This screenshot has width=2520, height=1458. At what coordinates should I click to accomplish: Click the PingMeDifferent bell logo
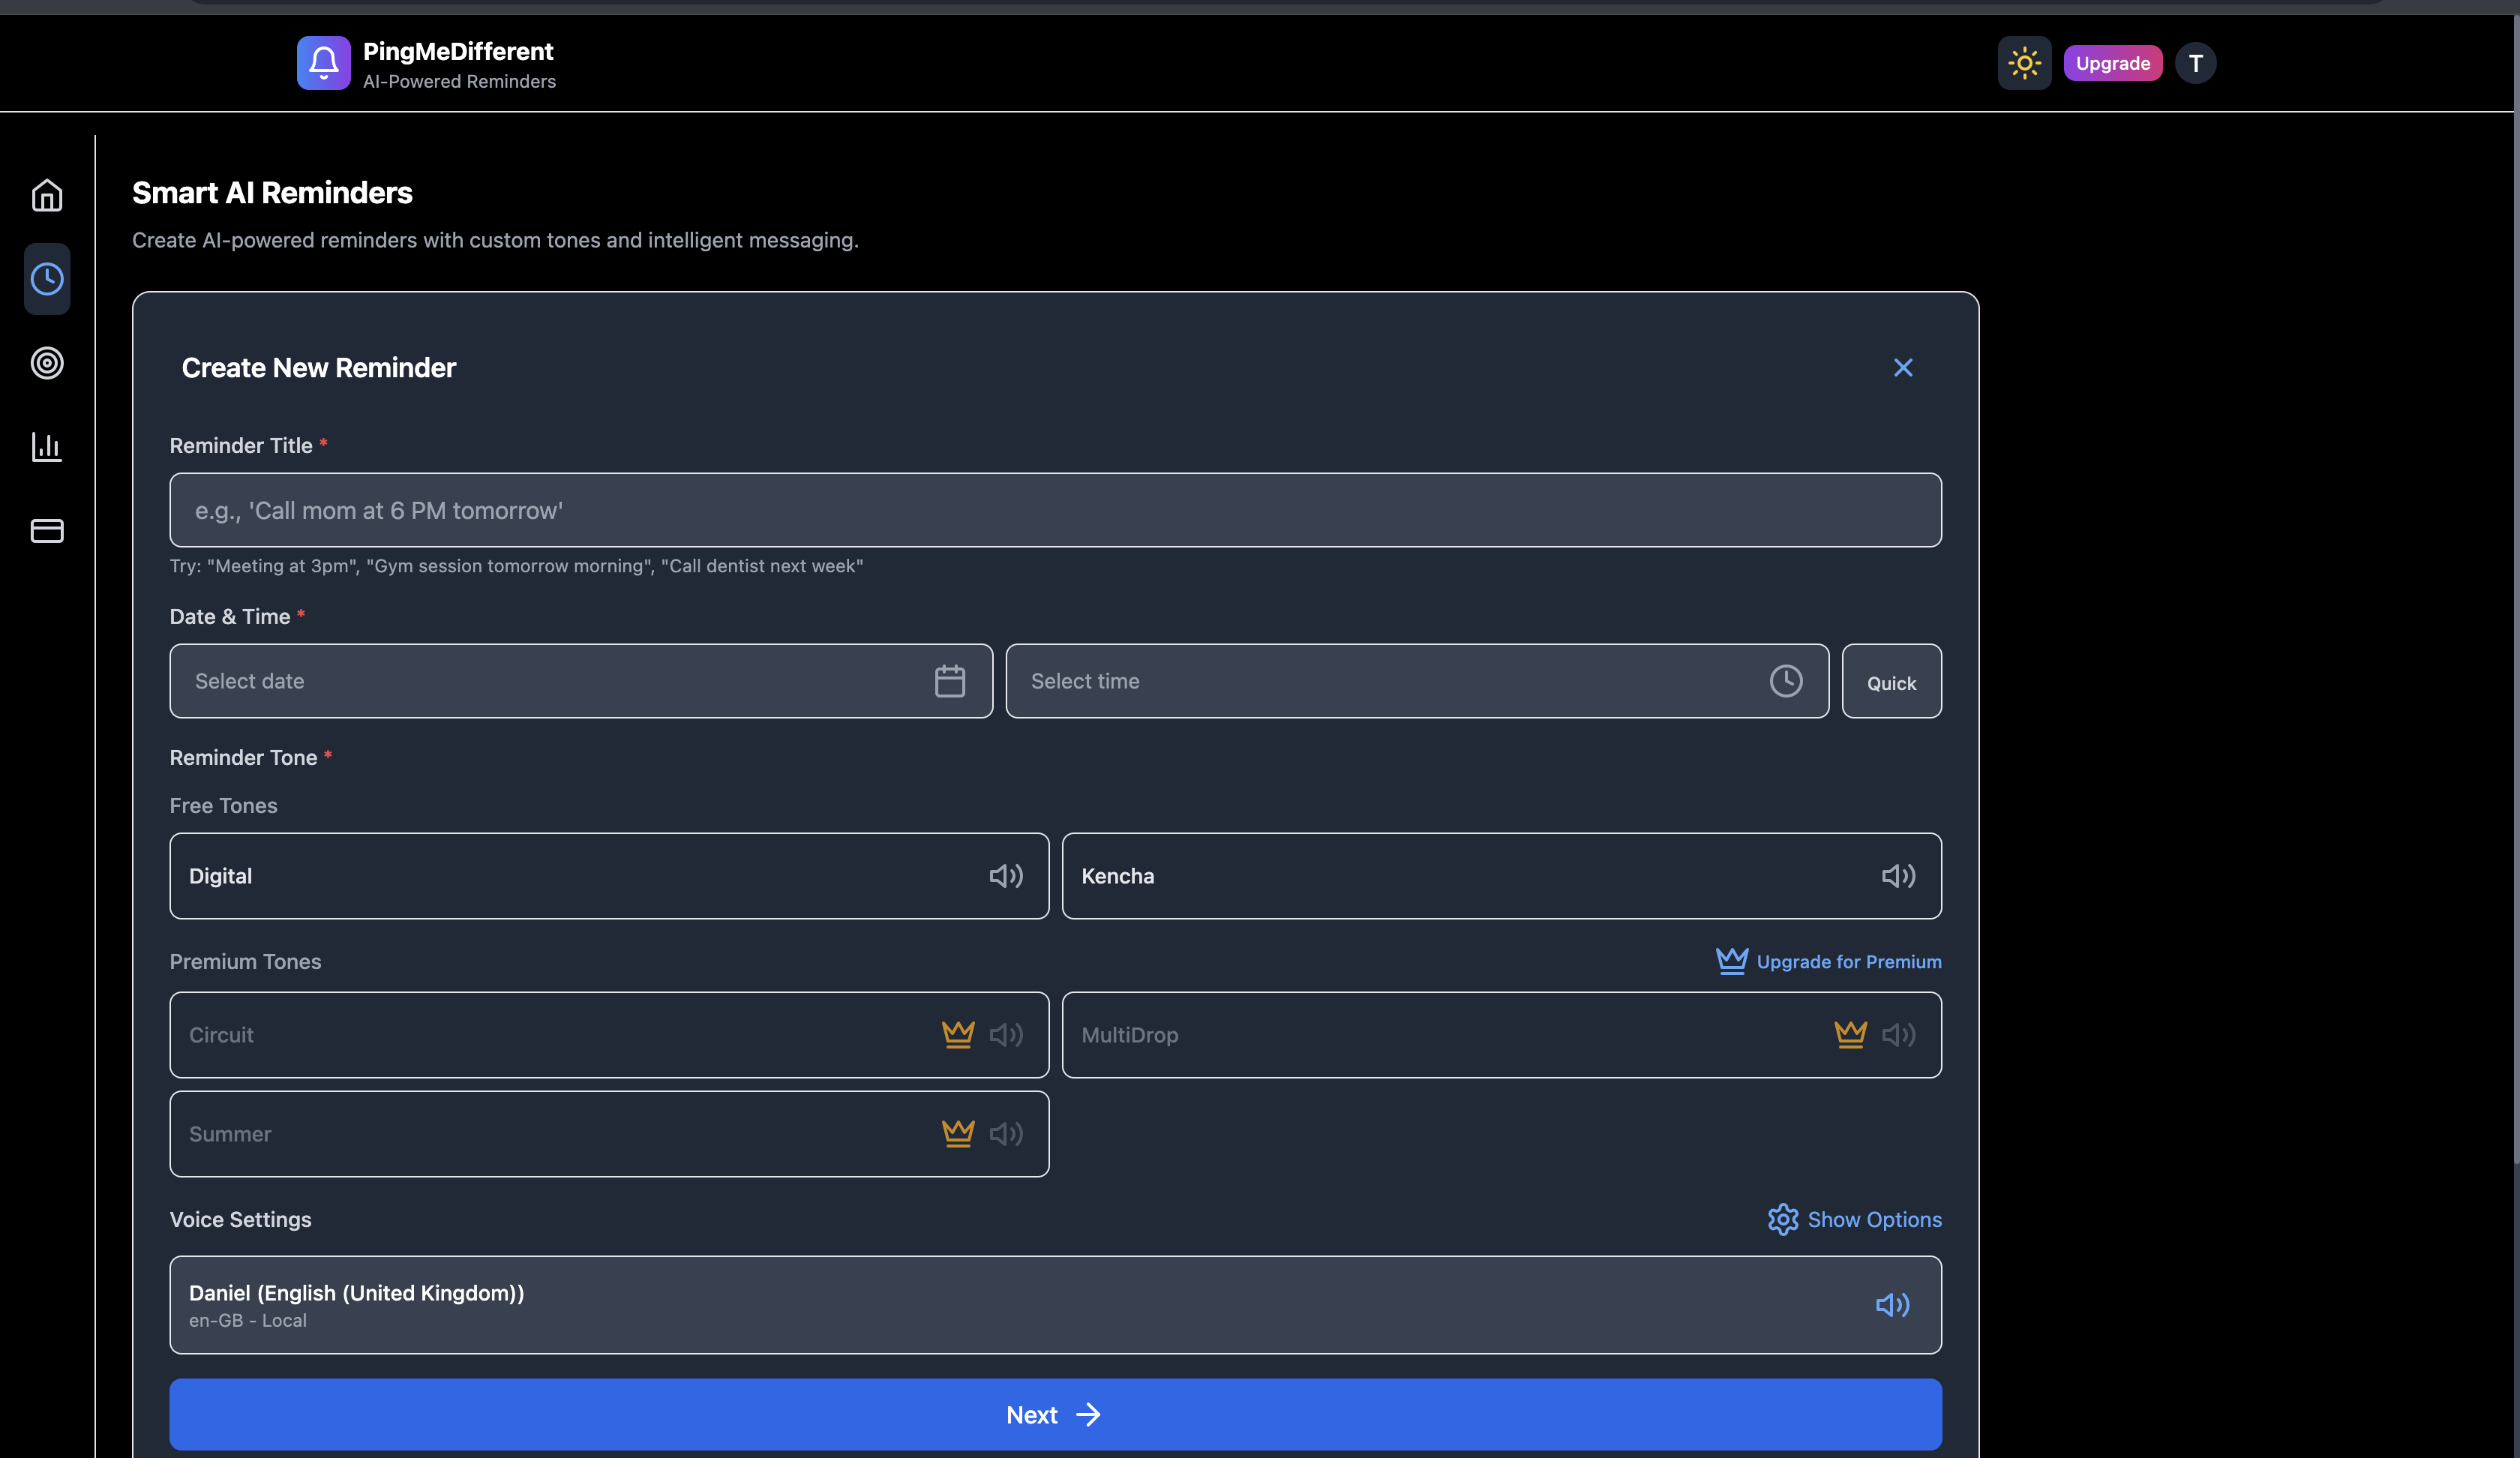pyautogui.click(x=323, y=63)
